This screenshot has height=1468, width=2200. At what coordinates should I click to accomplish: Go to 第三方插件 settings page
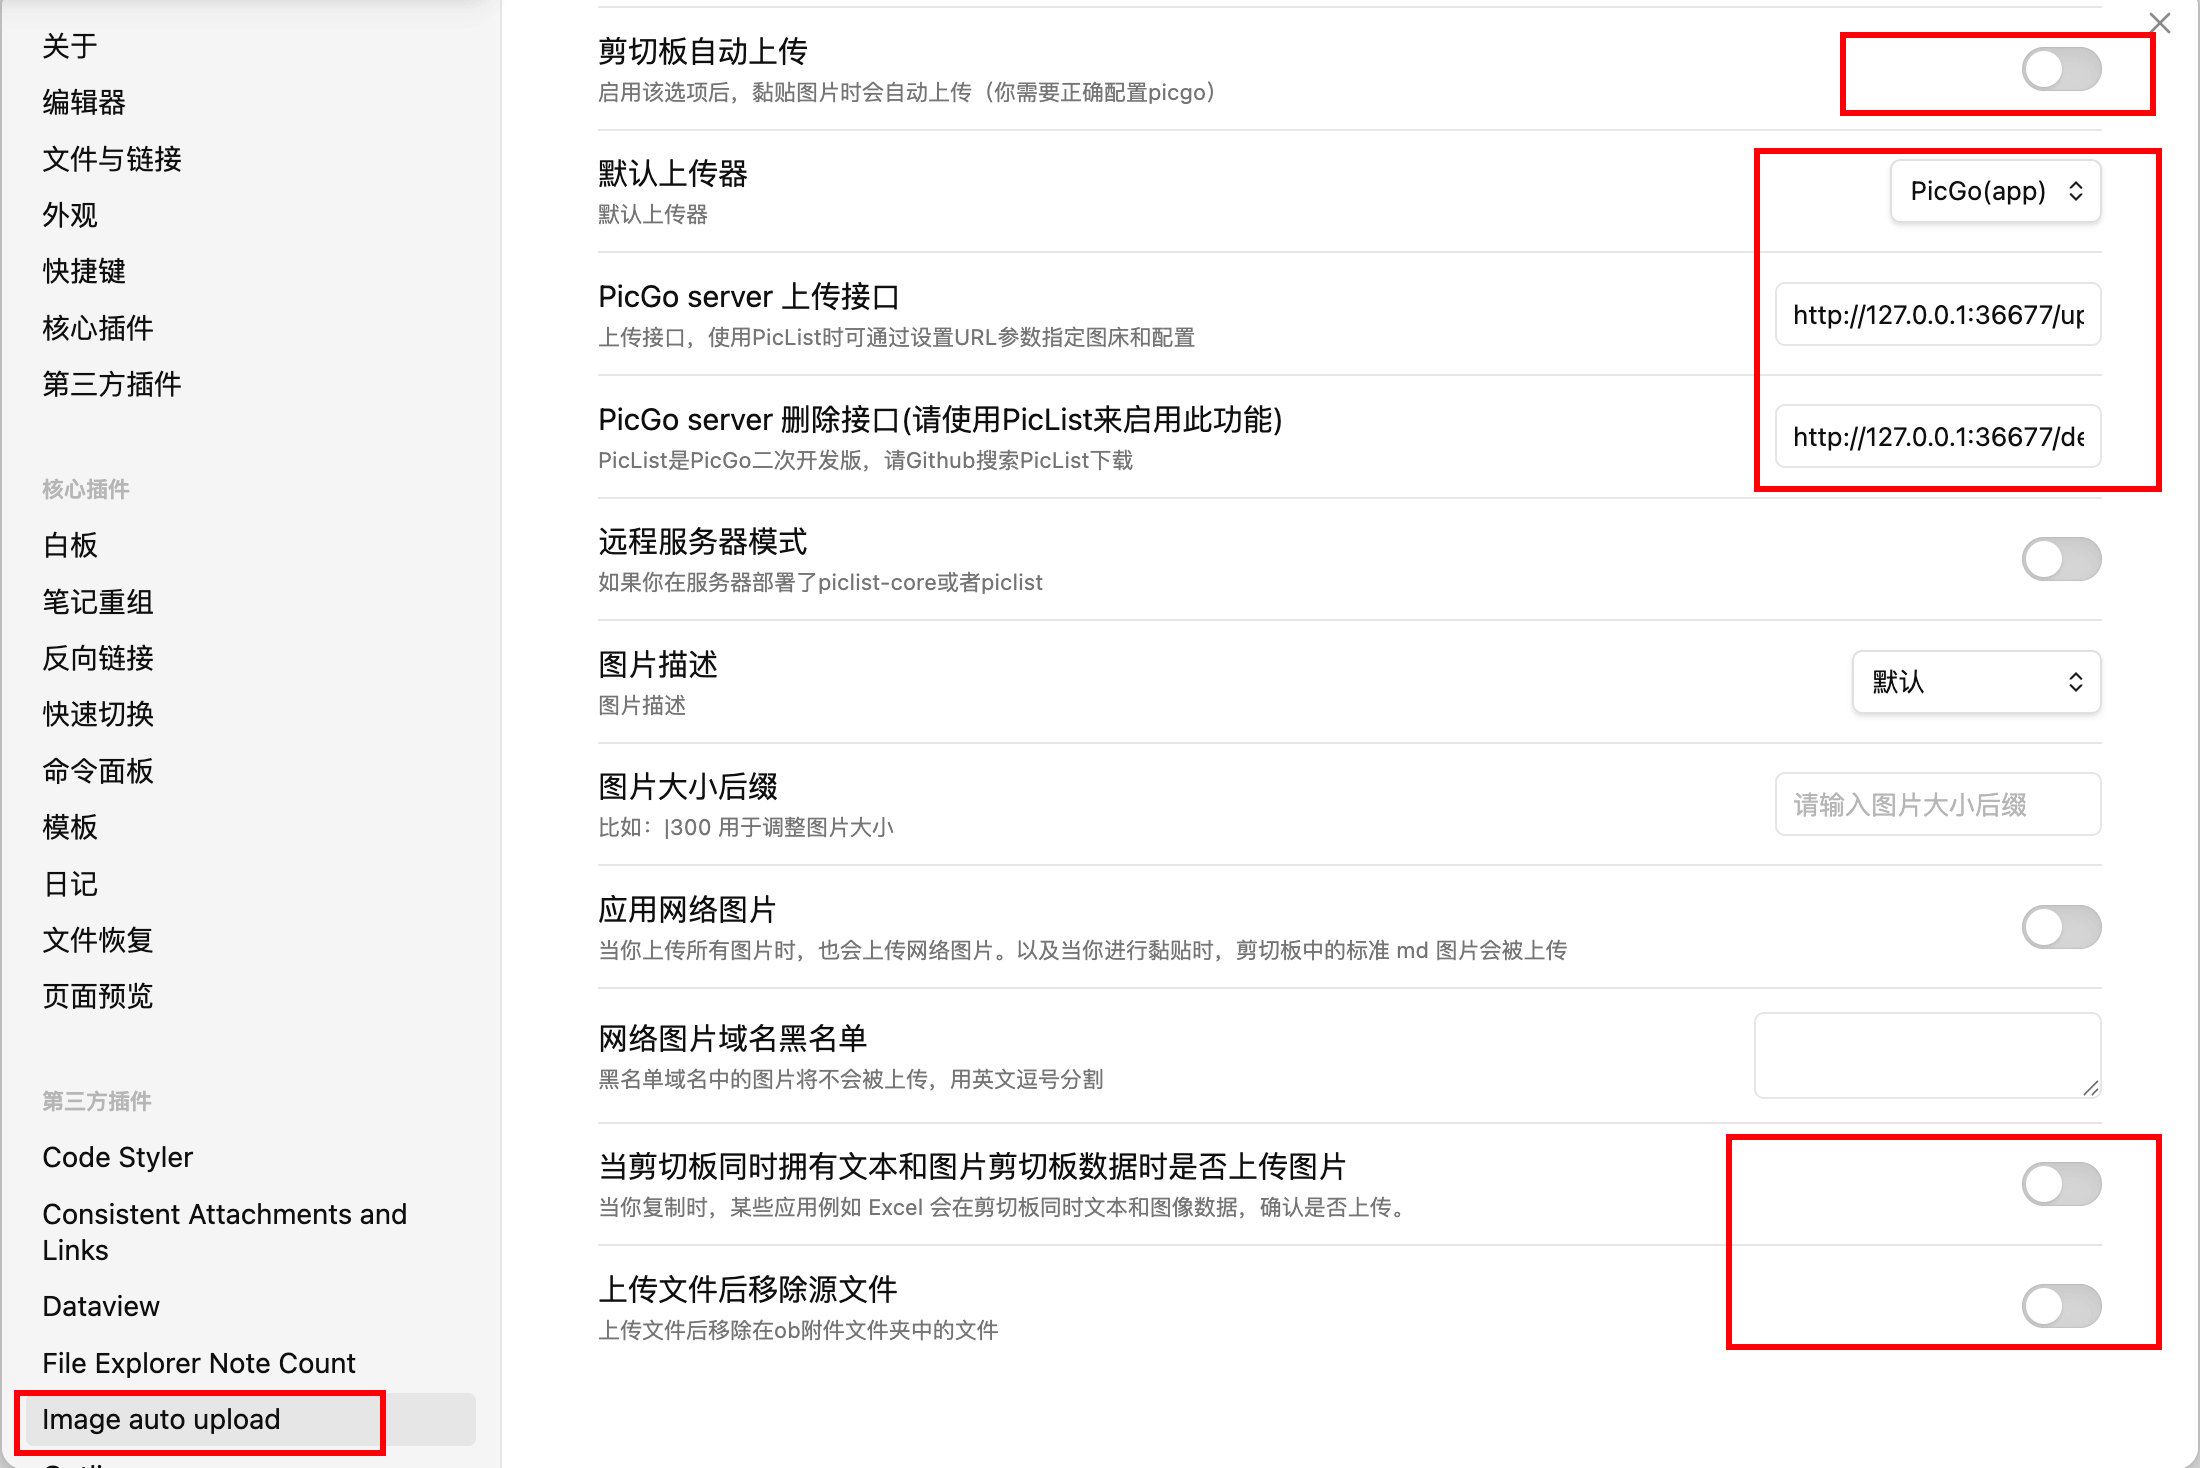tap(112, 384)
